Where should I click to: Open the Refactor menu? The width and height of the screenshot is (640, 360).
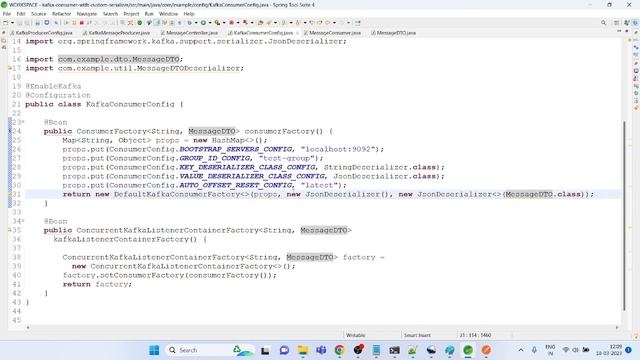click(62, 14)
